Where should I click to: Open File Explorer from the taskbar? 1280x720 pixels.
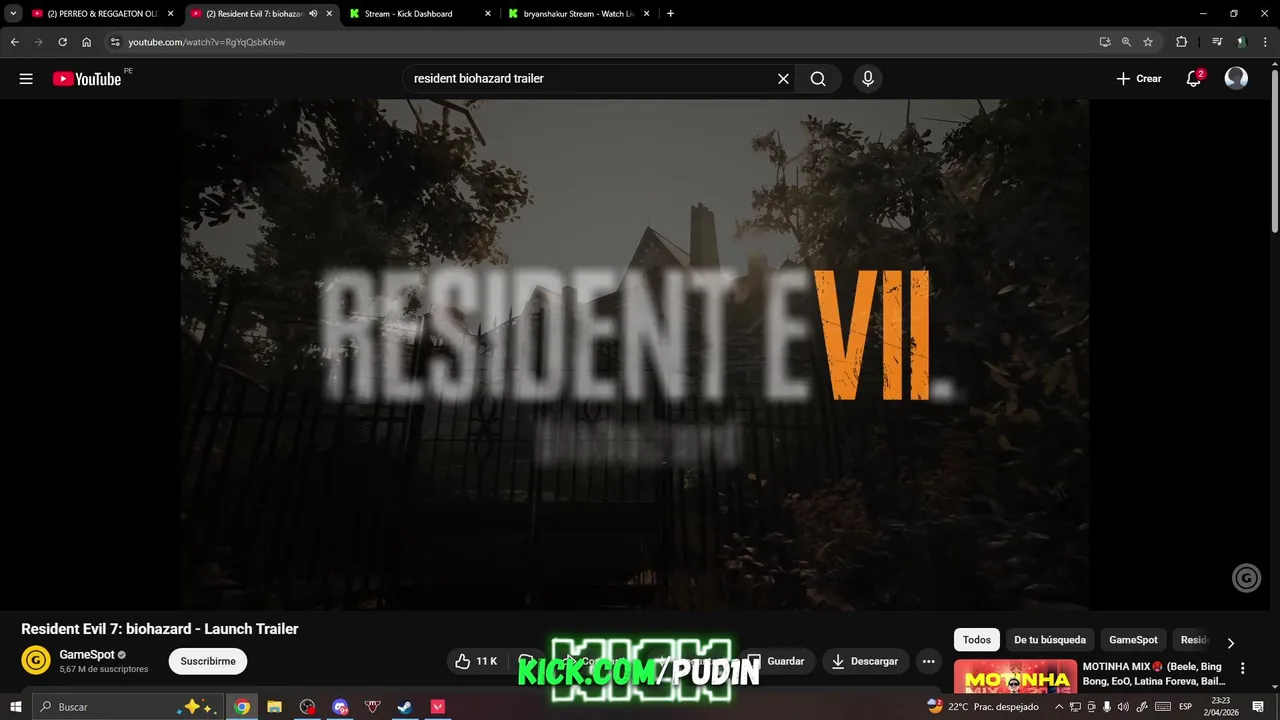point(274,707)
